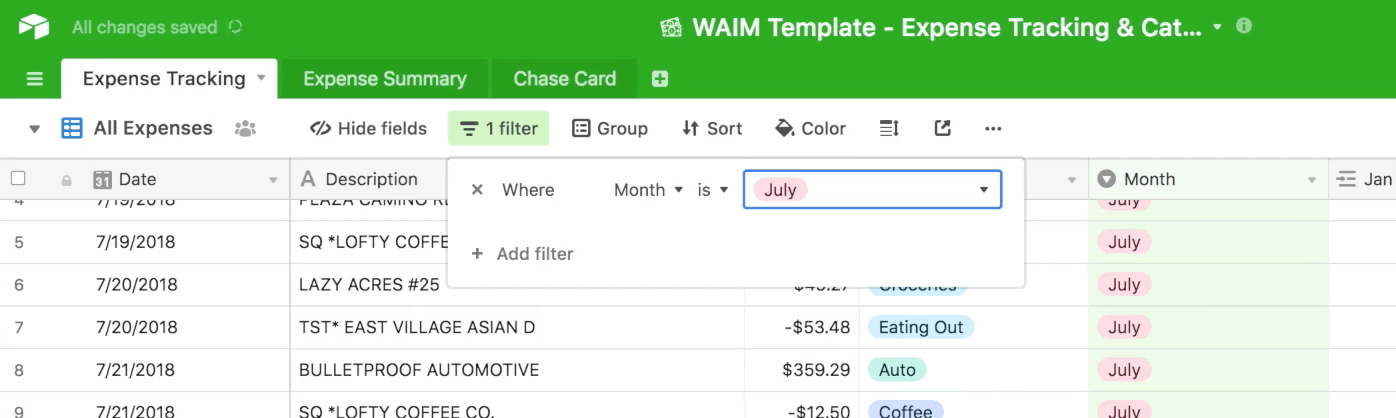Expand the views sidebar toggle arrow
Image resolution: width=1396 pixels, height=418 pixels.
(x=35, y=129)
